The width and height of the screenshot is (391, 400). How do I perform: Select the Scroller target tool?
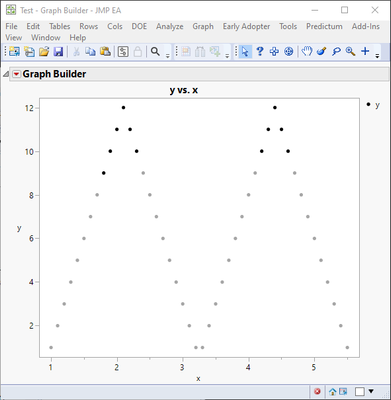point(289,52)
